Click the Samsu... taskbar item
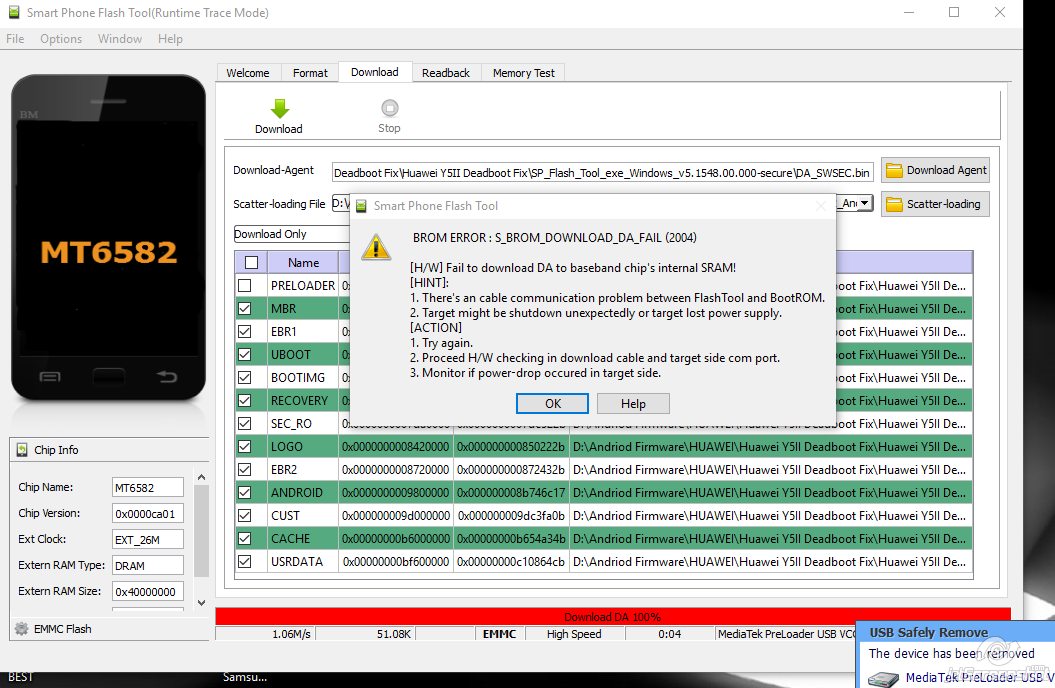1055x688 pixels. pos(245,677)
